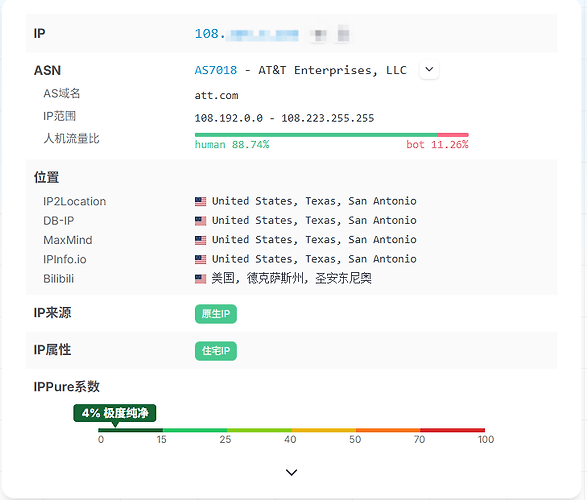The height and width of the screenshot is (500, 587).
Task: Click US flag icon in DB-IP row
Action: [x=200, y=221]
